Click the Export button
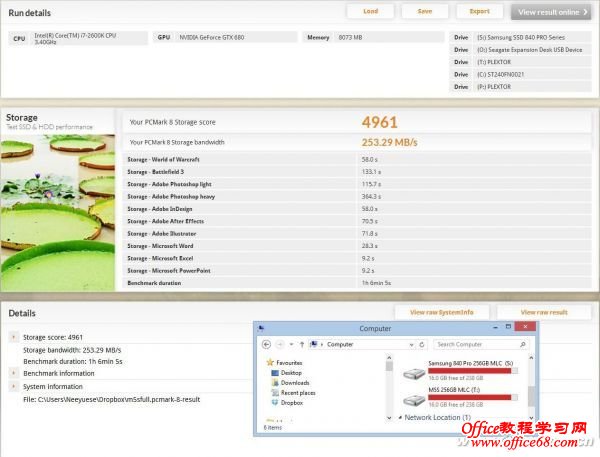The image size is (600, 457). coord(479,11)
